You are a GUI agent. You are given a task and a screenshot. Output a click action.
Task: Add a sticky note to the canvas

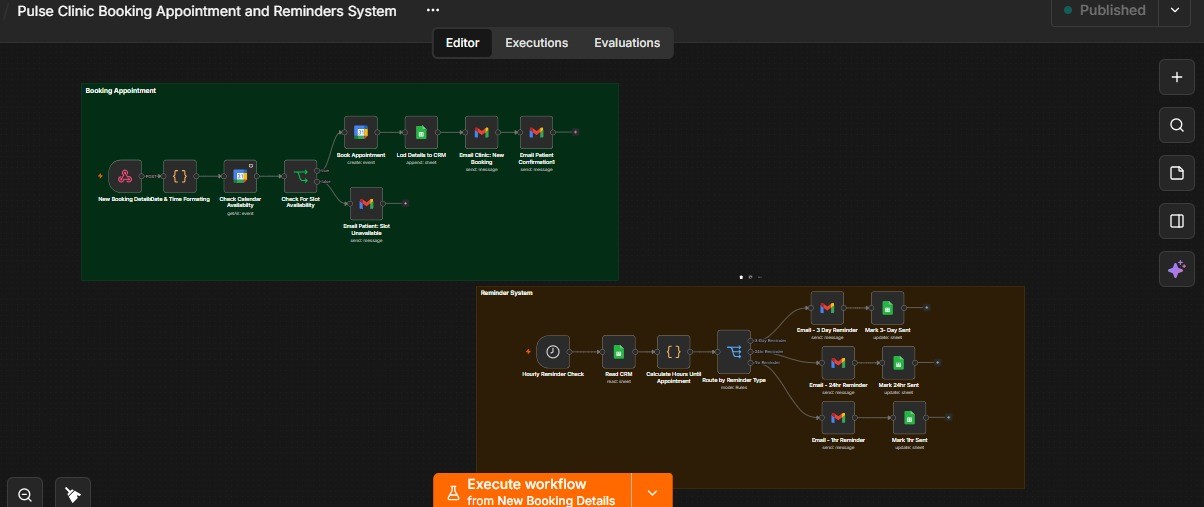(x=1177, y=173)
